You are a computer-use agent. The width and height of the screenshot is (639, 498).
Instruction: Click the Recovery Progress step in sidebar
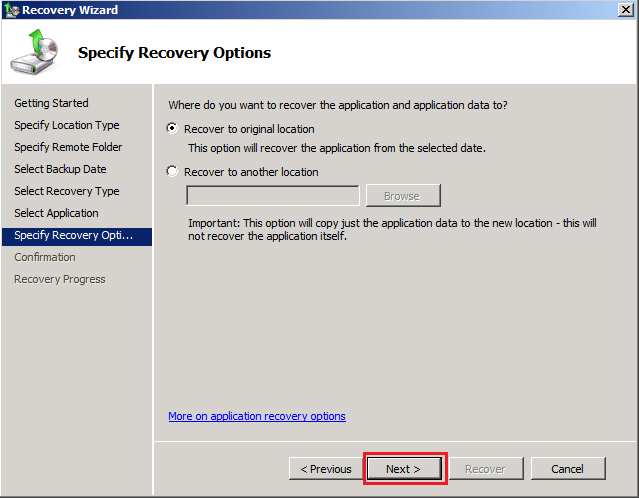click(x=59, y=279)
